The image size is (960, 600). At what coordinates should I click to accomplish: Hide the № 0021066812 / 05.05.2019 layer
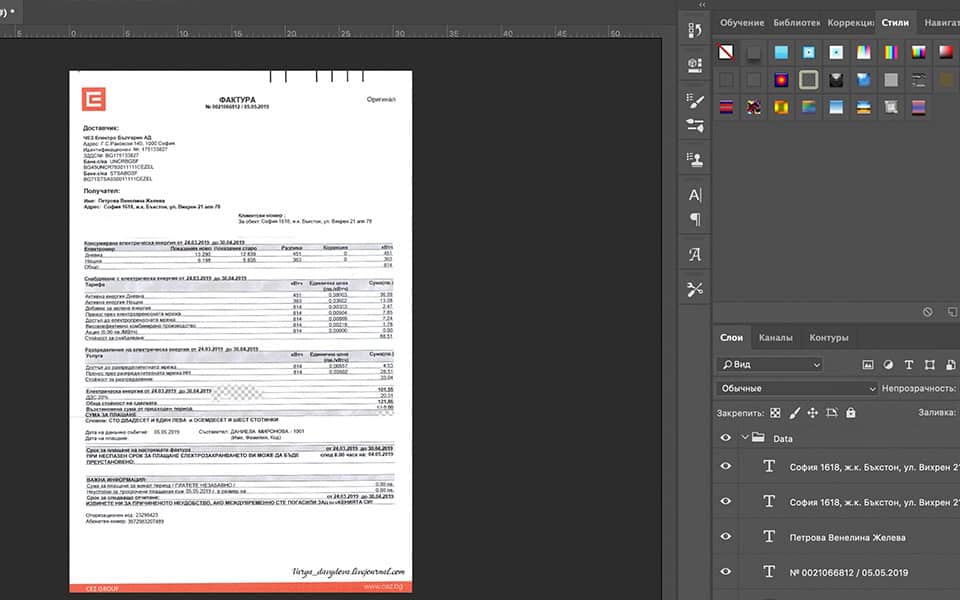pos(726,572)
